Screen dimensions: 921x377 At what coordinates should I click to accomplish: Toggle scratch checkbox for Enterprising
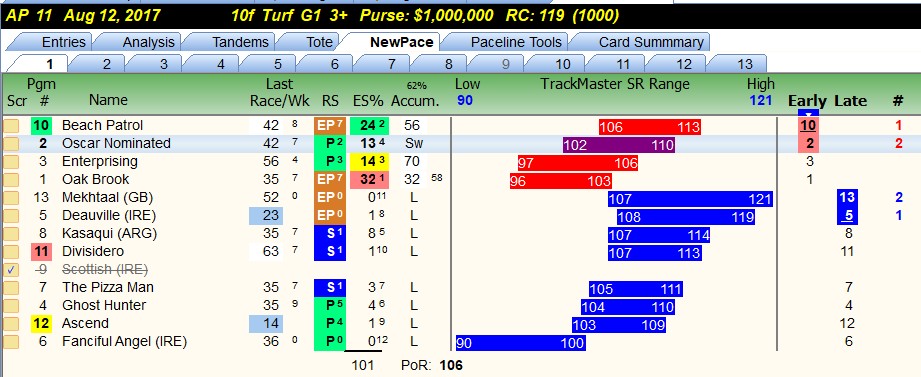(x=12, y=161)
